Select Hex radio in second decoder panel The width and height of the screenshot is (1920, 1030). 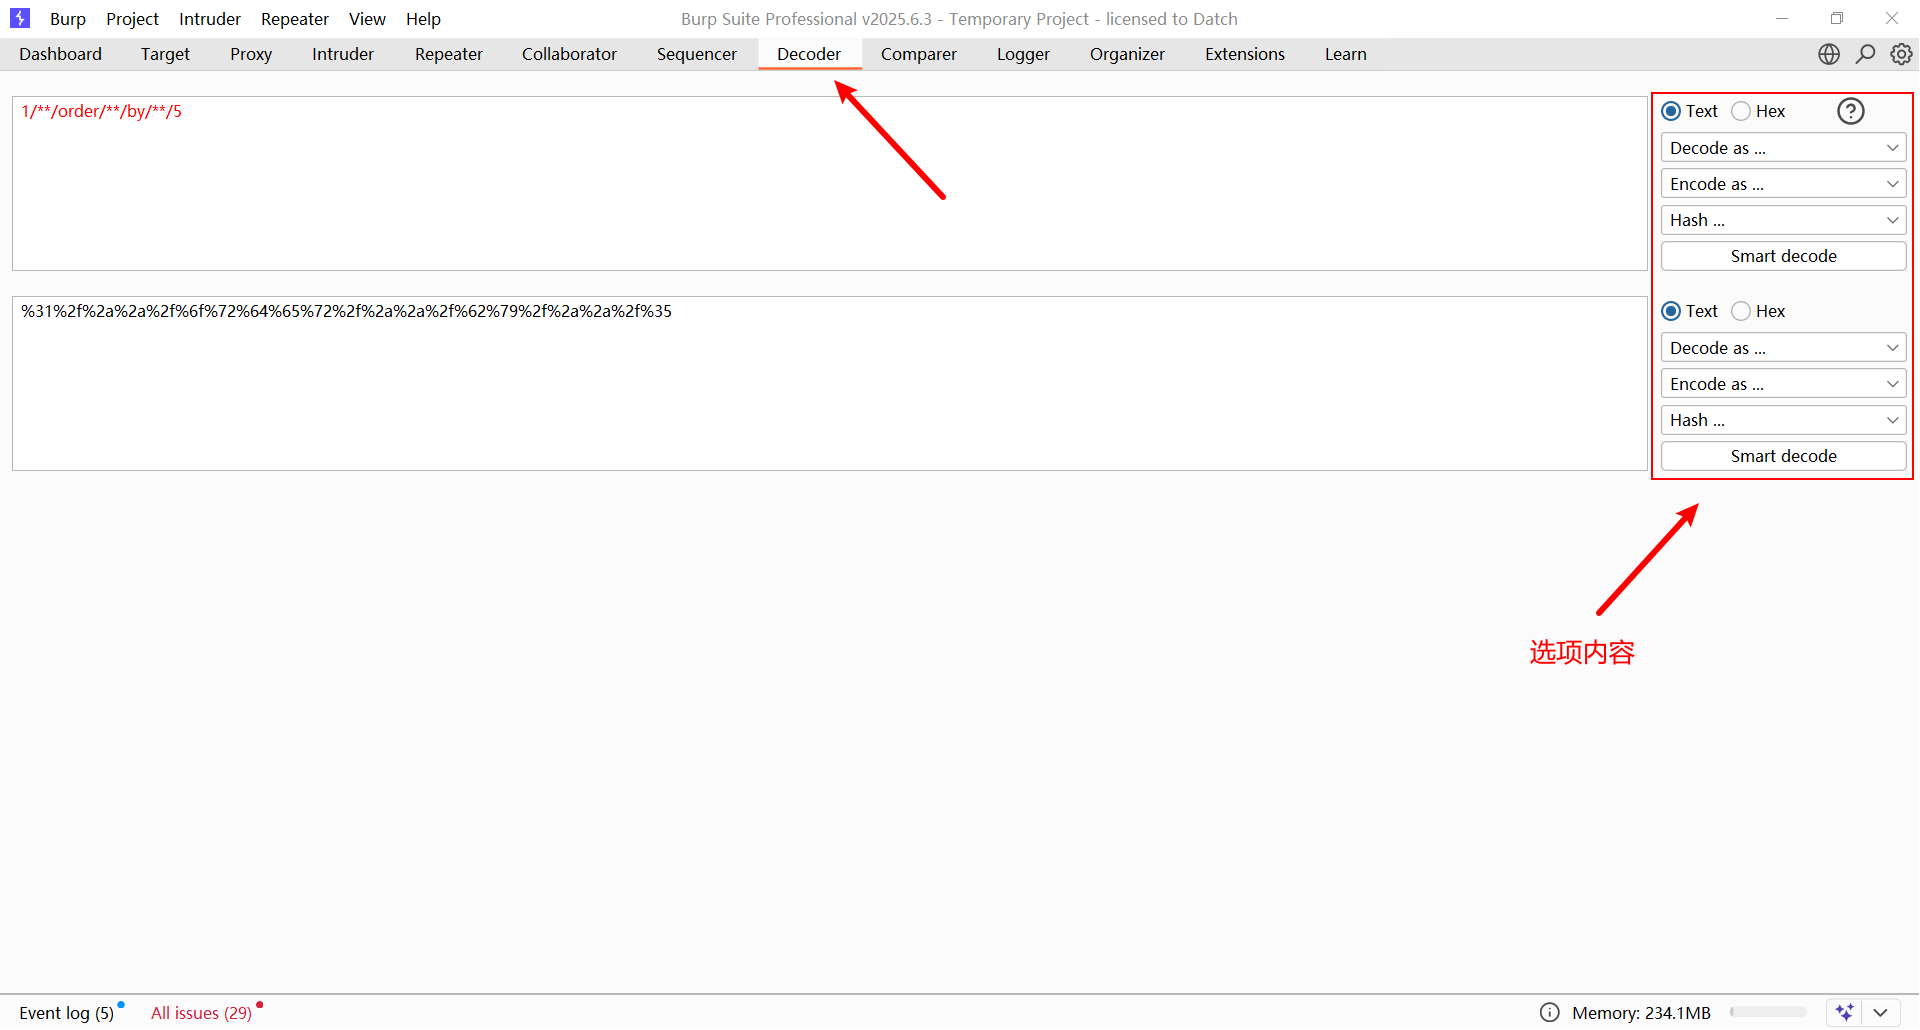pyautogui.click(x=1741, y=311)
